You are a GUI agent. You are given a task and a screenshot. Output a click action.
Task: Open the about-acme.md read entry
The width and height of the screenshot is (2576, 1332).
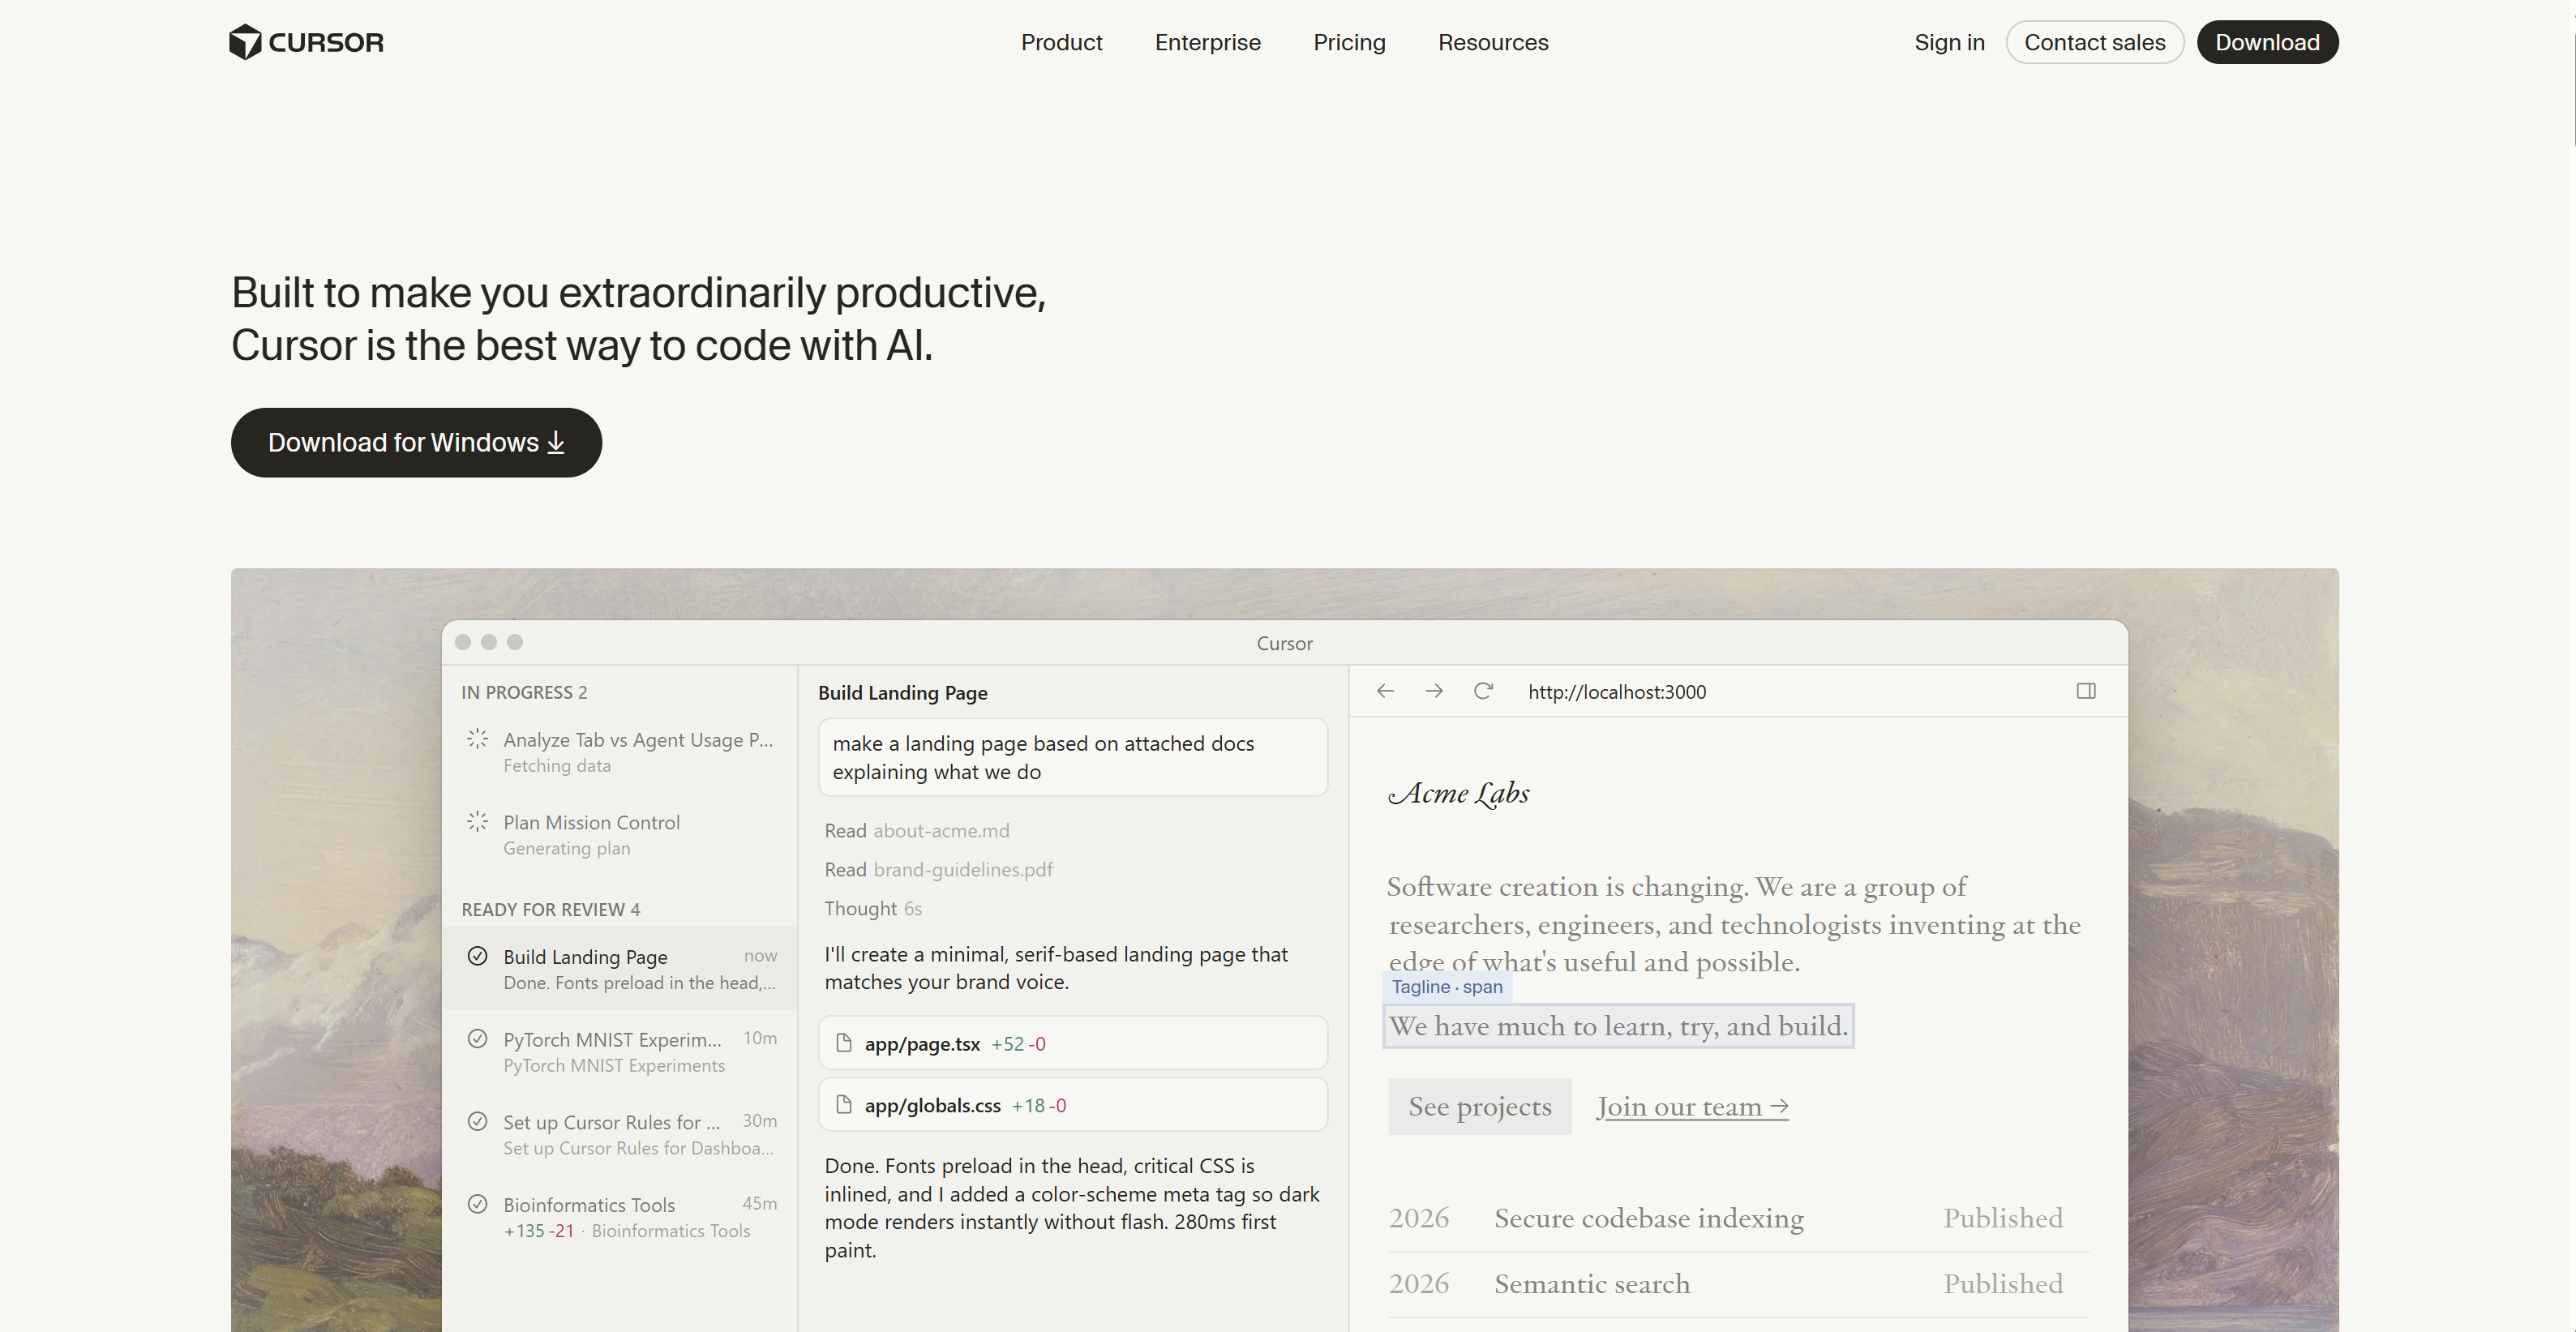point(917,831)
